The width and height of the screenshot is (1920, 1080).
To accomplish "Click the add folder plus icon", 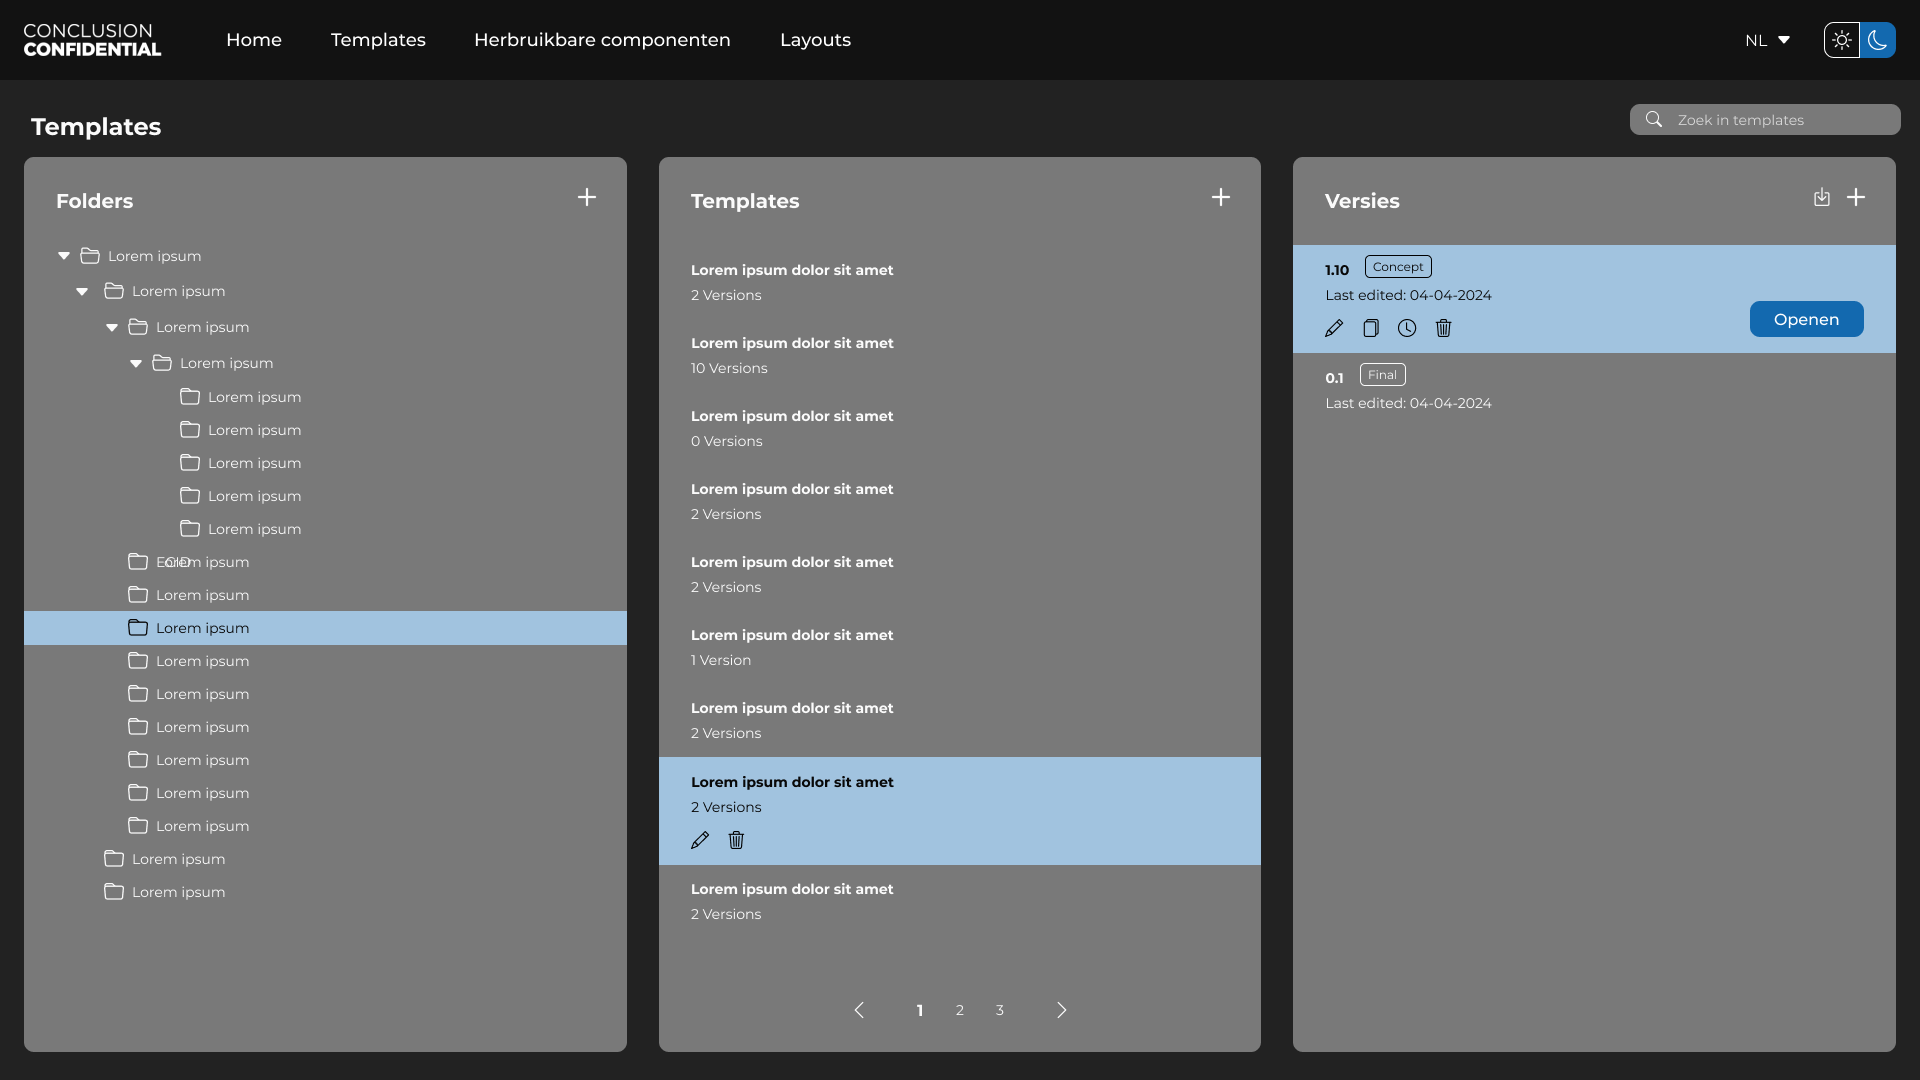I will click(x=587, y=197).
